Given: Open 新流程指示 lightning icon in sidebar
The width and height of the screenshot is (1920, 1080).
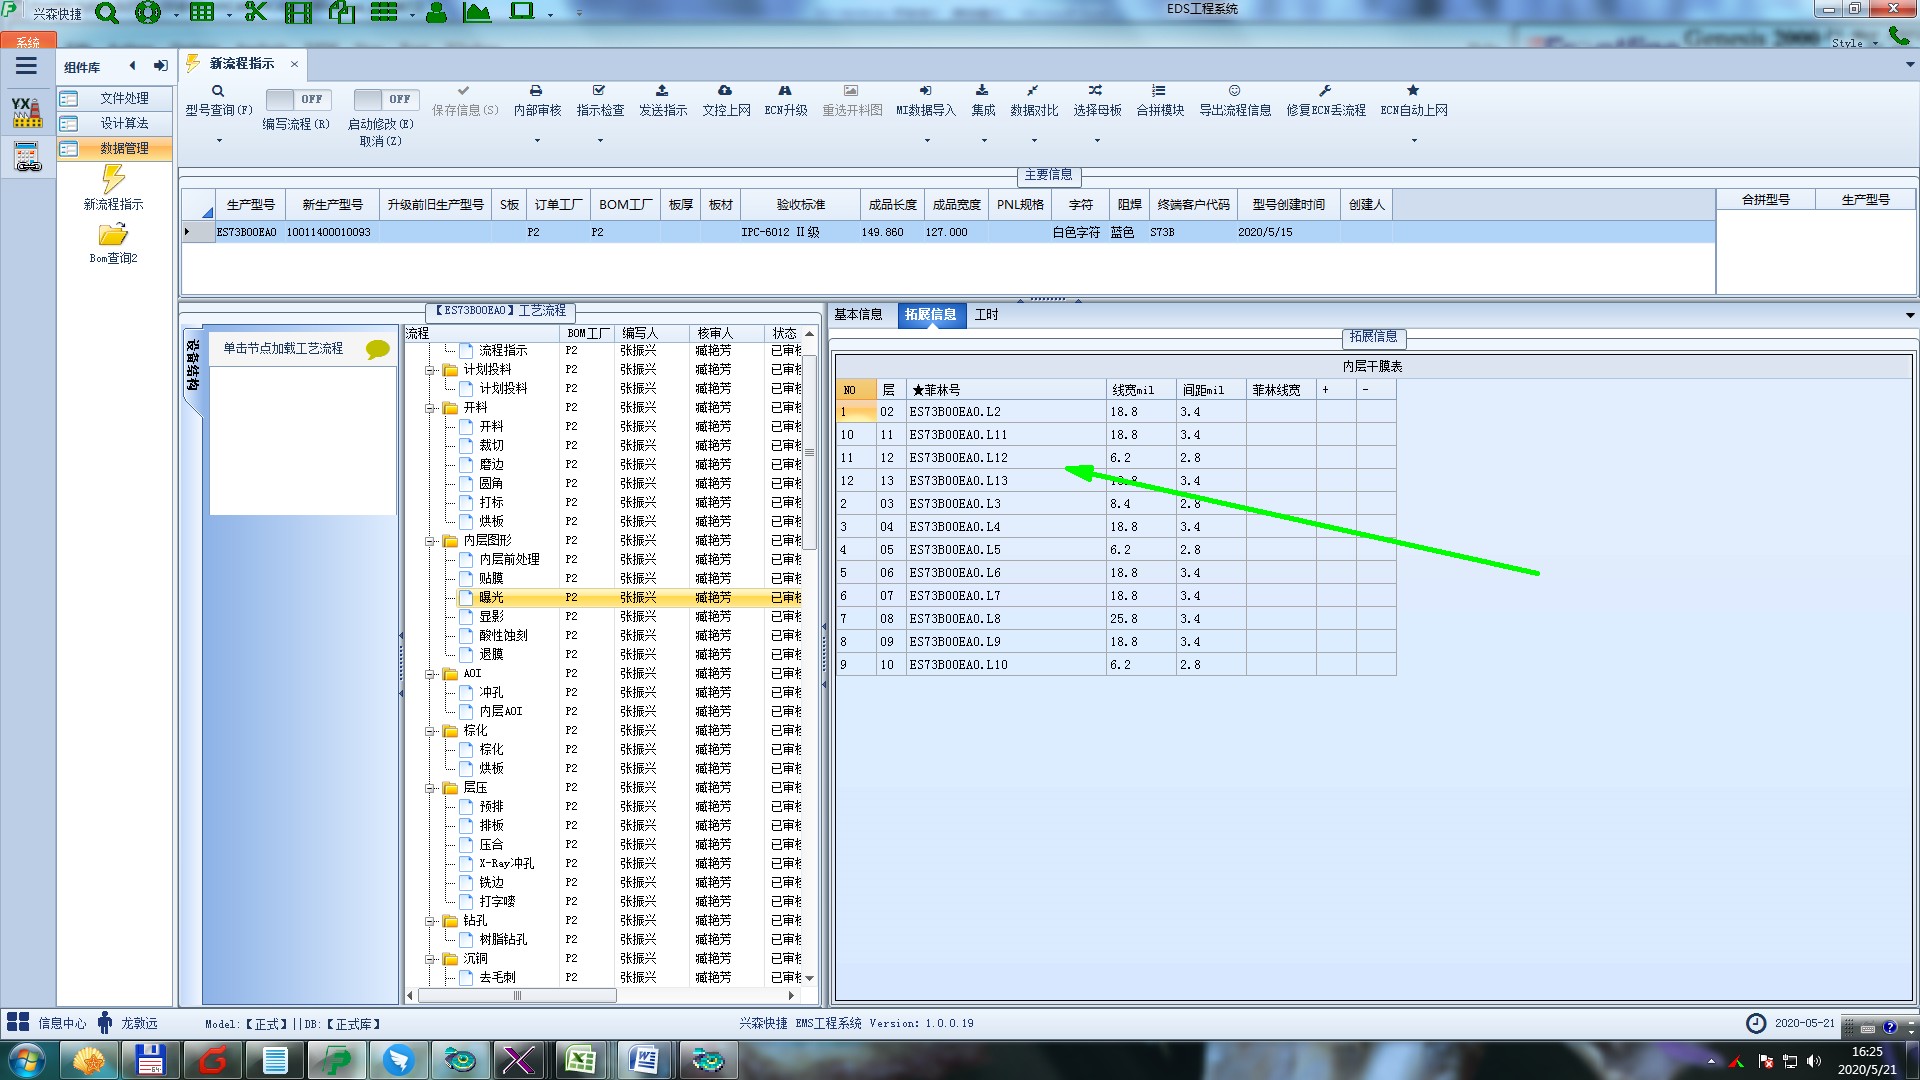Looking at the screenshot, I should click(113, 180).
